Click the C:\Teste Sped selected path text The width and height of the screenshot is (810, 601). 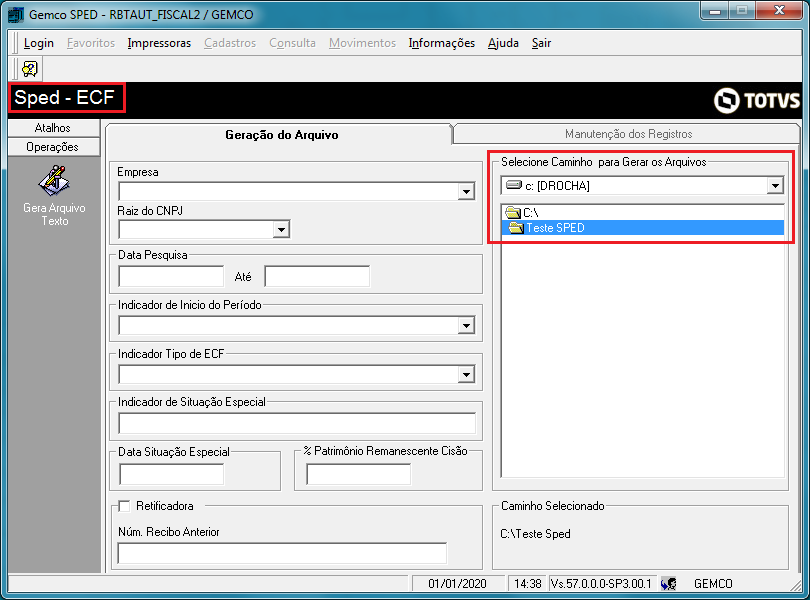click(x=535, y=534)
